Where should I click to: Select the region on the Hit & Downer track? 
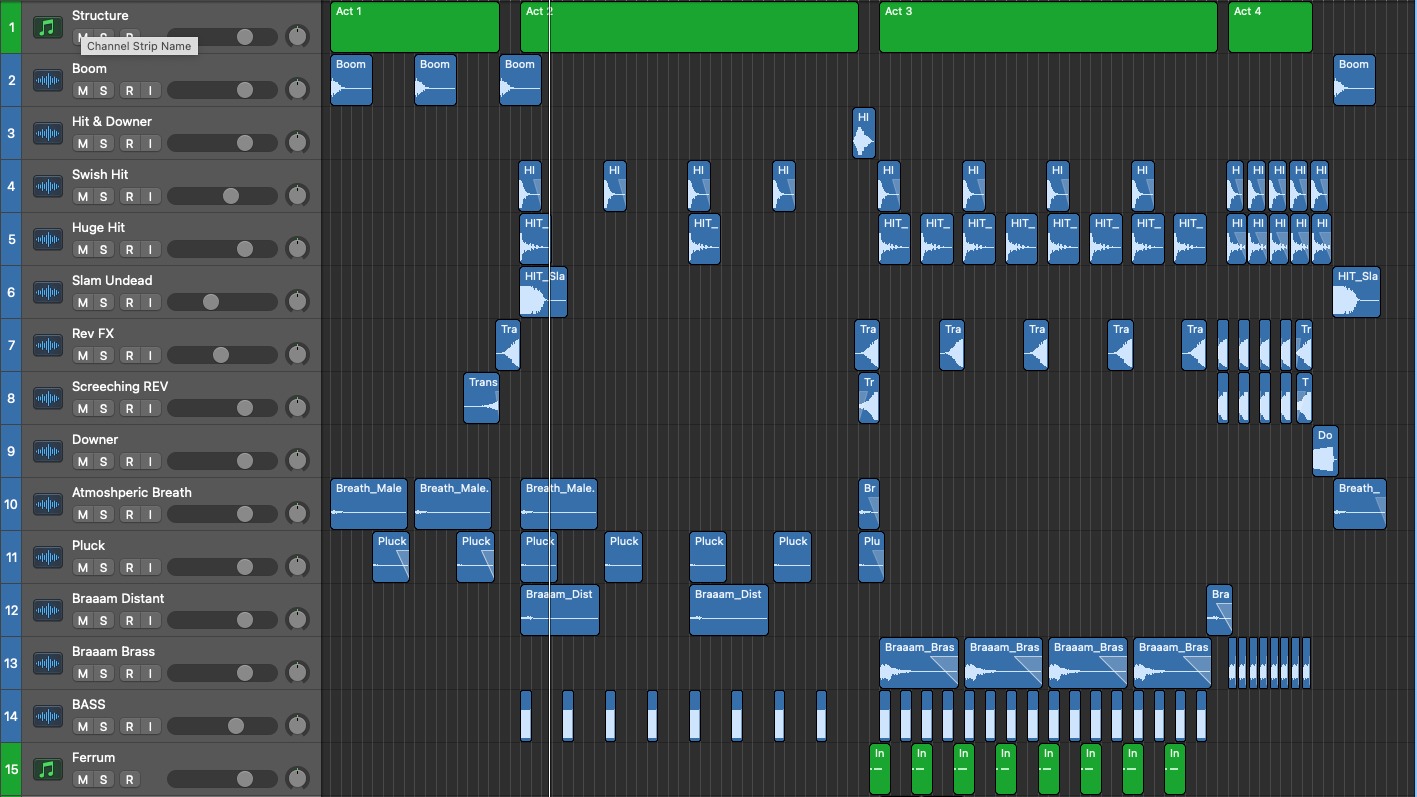coord(864,133)
